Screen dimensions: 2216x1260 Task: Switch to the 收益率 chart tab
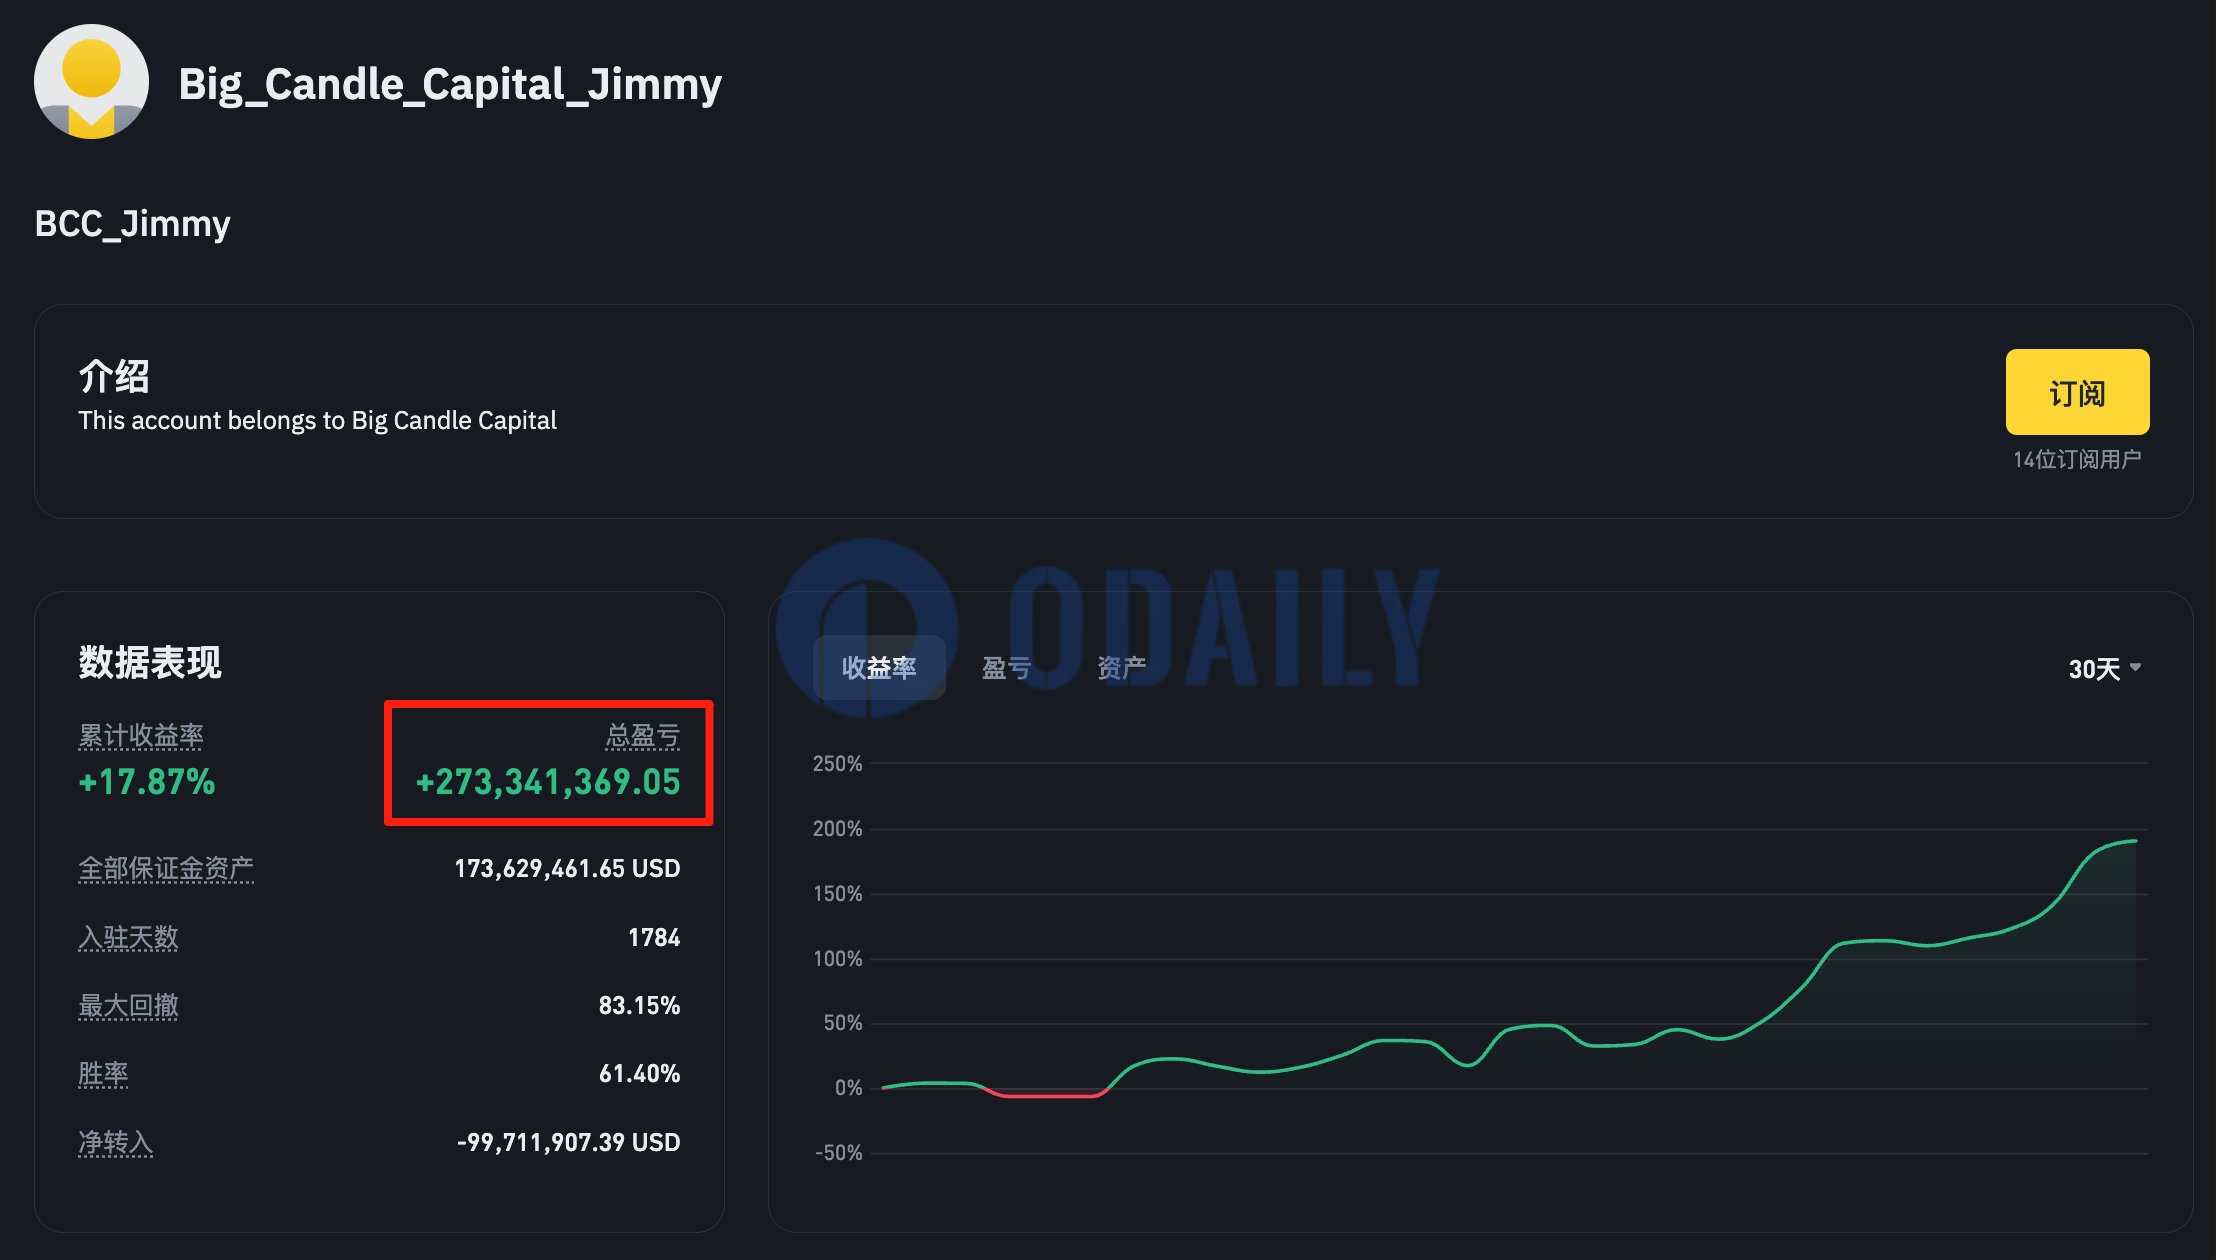pos(879,667)
